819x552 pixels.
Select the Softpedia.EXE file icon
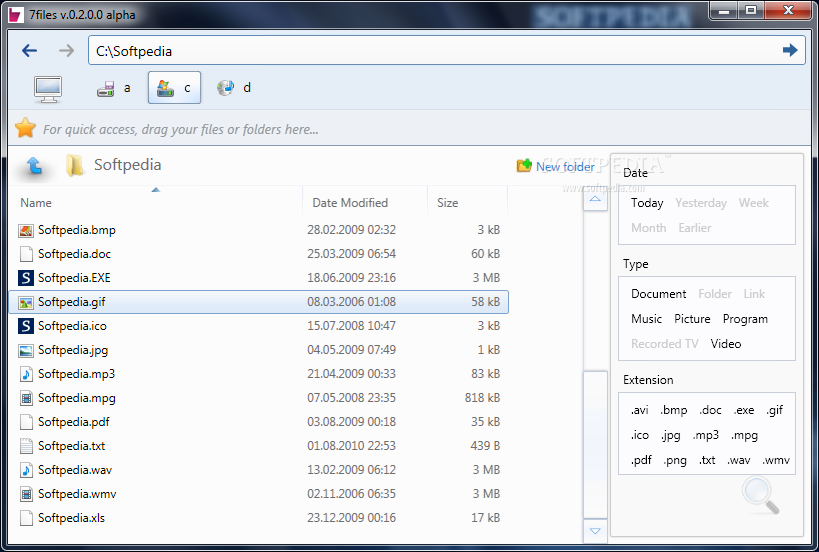click(26, 278)
